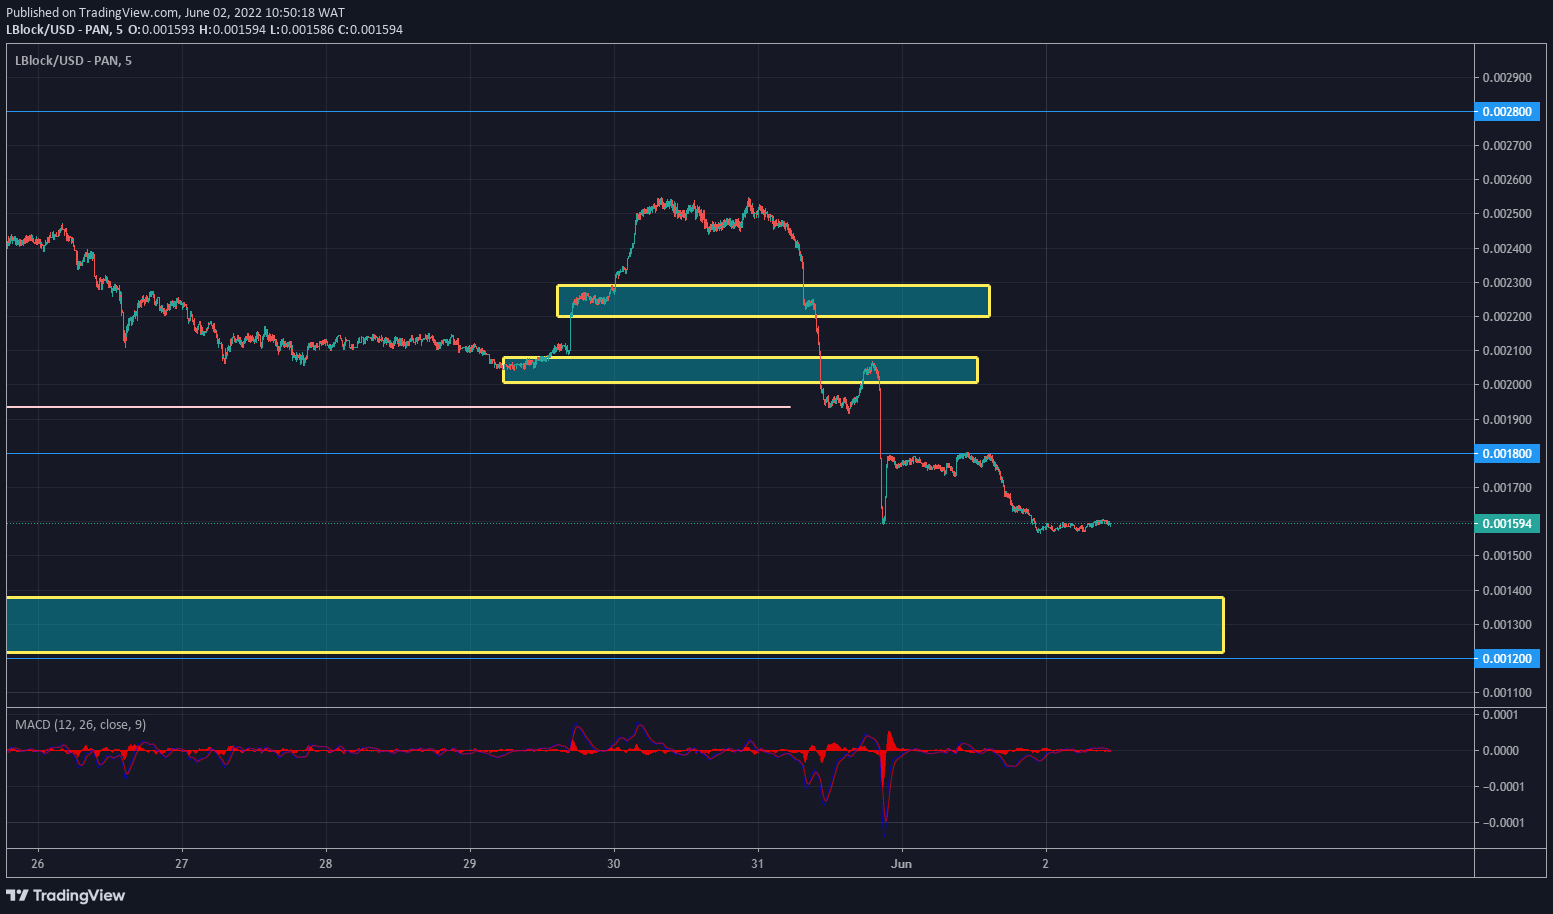This screenshot has height=914, width=1553.
Task: Click the published on TradingView.com header text
Action: pyautogui.click(x=176, y=13)
